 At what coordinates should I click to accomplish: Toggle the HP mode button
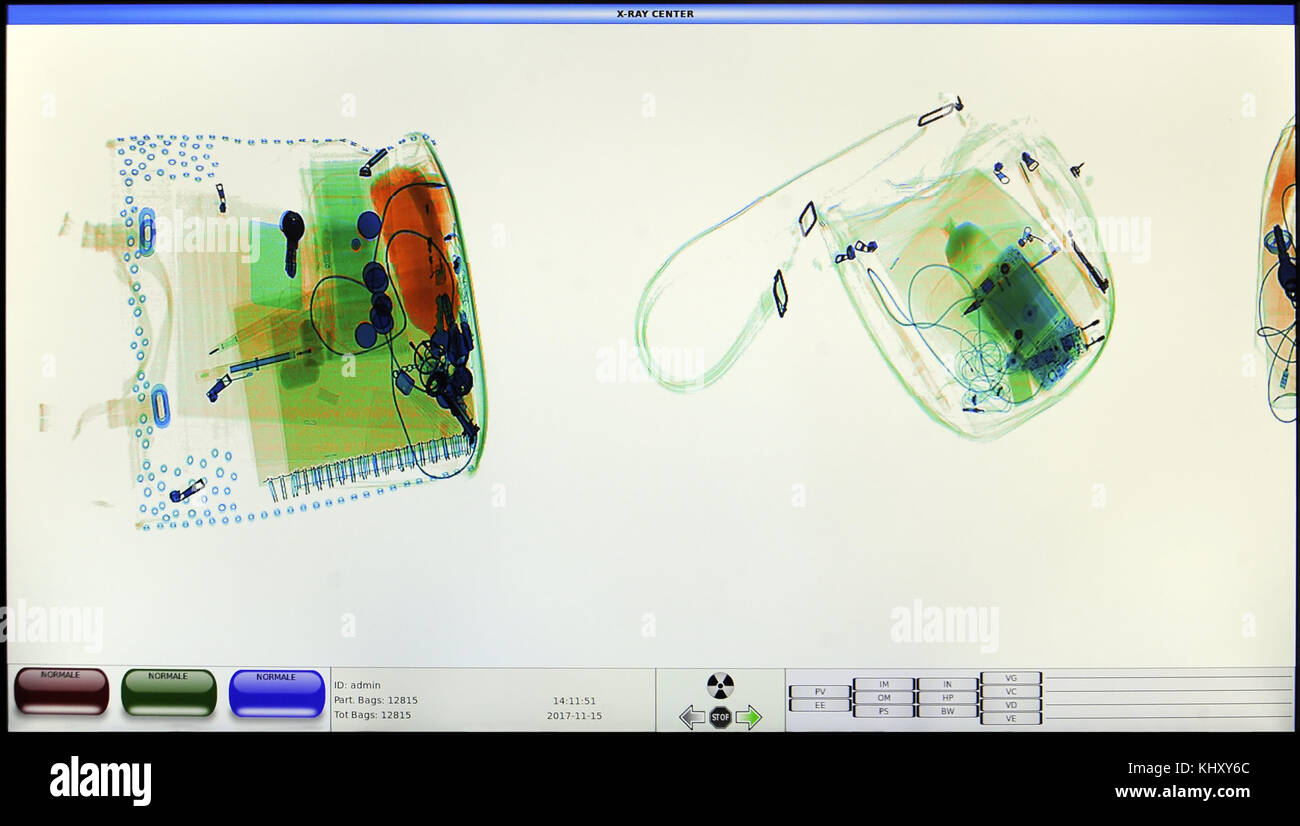click(947, 698)
